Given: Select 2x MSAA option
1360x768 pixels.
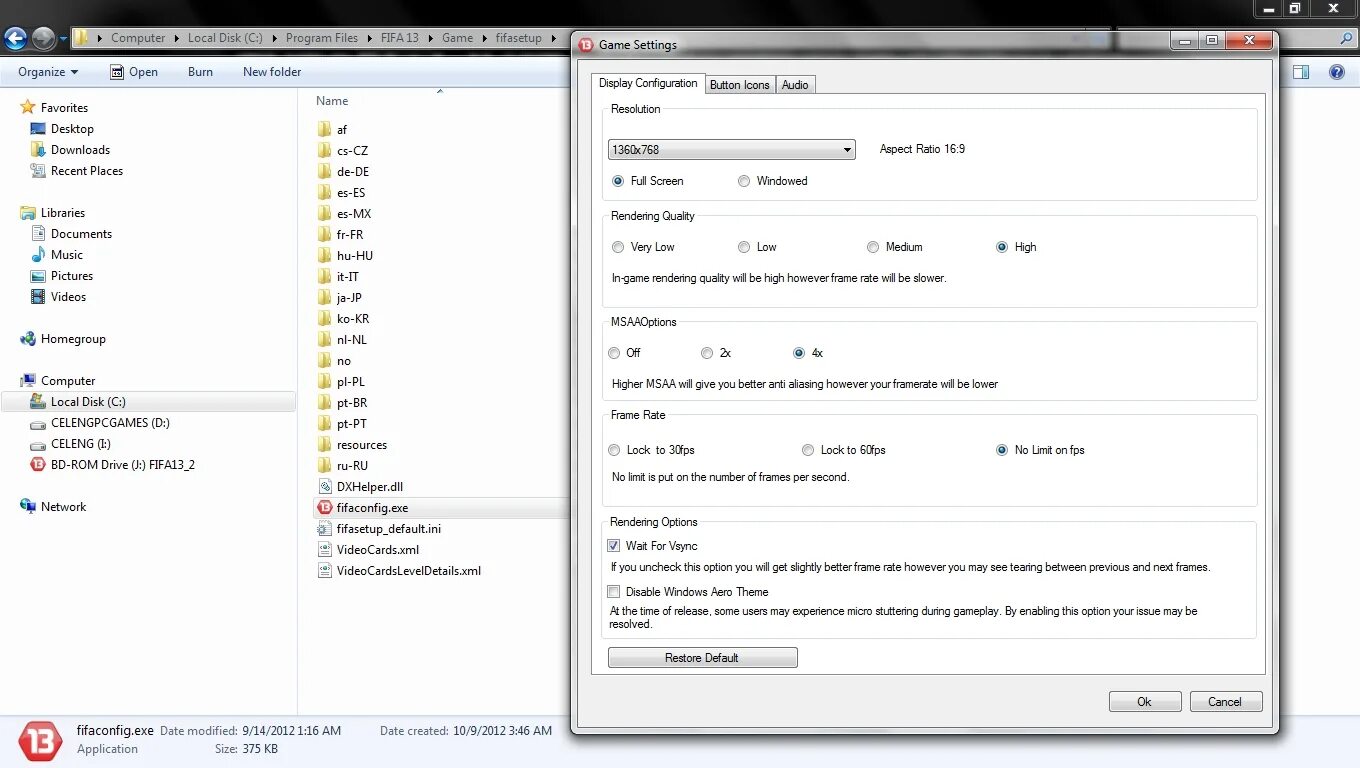Looking at the screenshot, I should coord(707,353).
